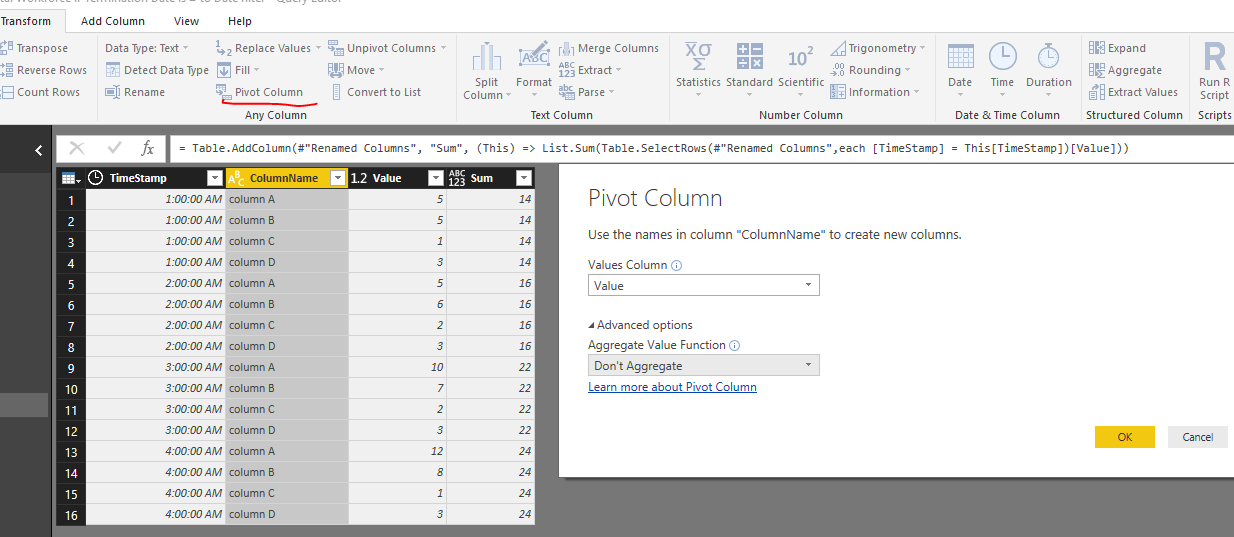Switch to the Add Column tab
The image size is (1234, 537).
113,21
